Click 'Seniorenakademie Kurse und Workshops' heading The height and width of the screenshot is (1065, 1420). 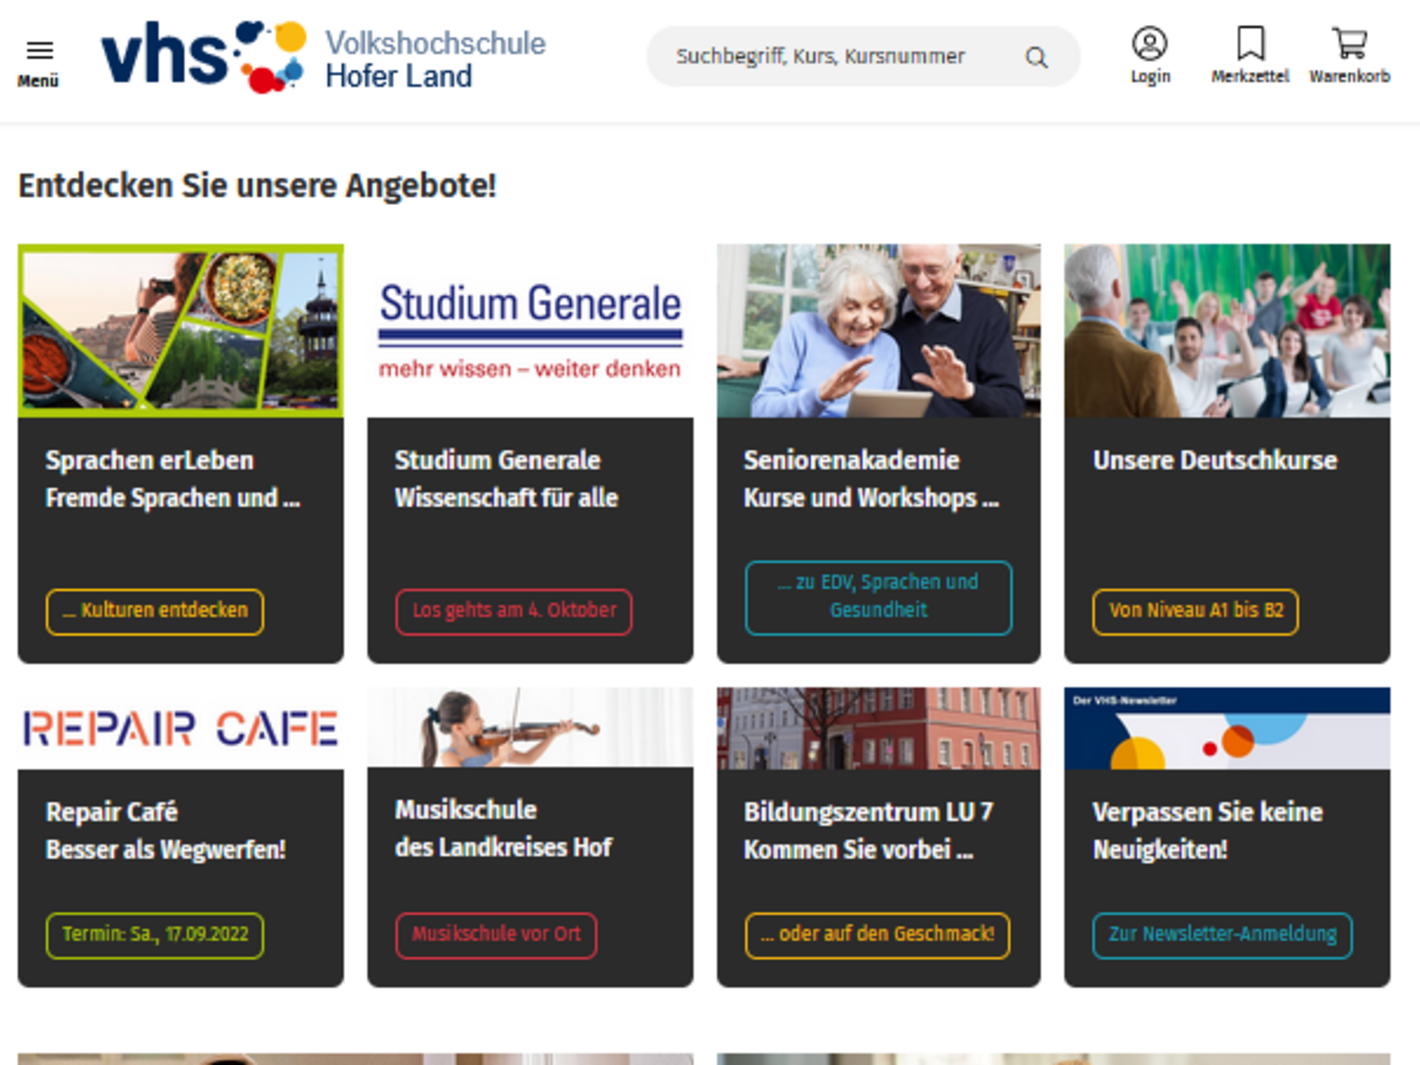click(871, 479)
